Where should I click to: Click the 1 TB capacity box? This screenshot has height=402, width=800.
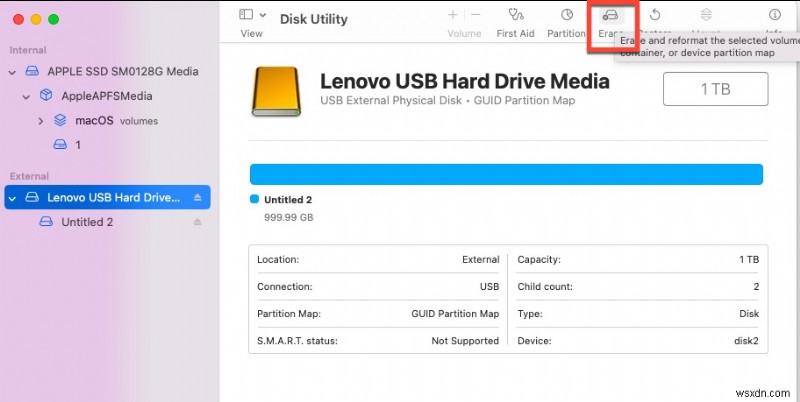click(715, 89)
